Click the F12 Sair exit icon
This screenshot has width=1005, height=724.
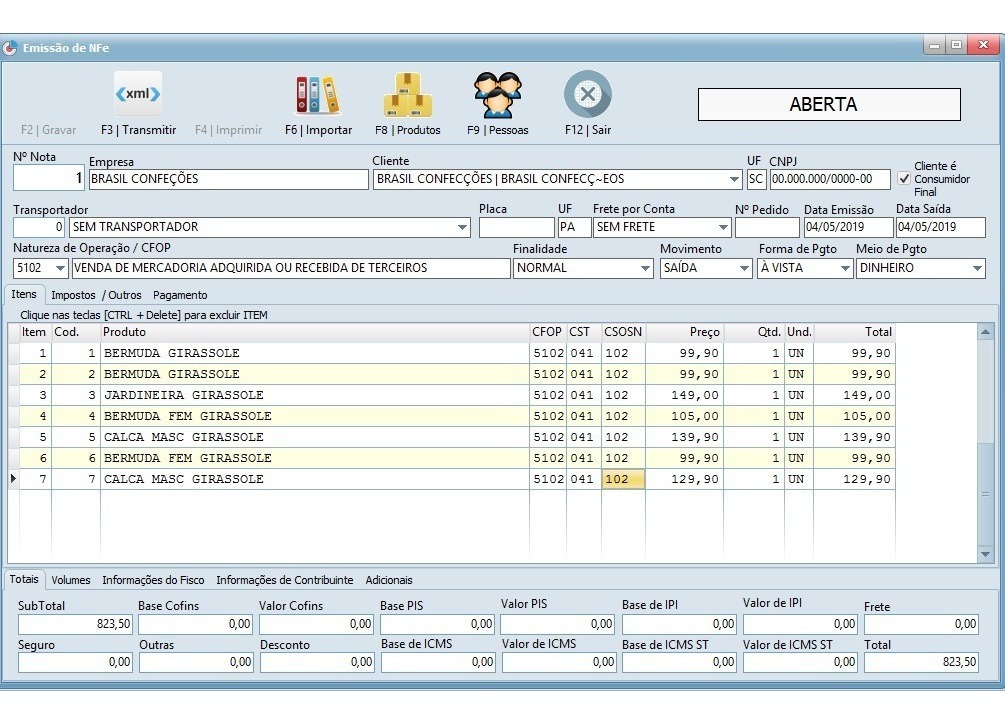pyautogui.click(x=588, y=94)
